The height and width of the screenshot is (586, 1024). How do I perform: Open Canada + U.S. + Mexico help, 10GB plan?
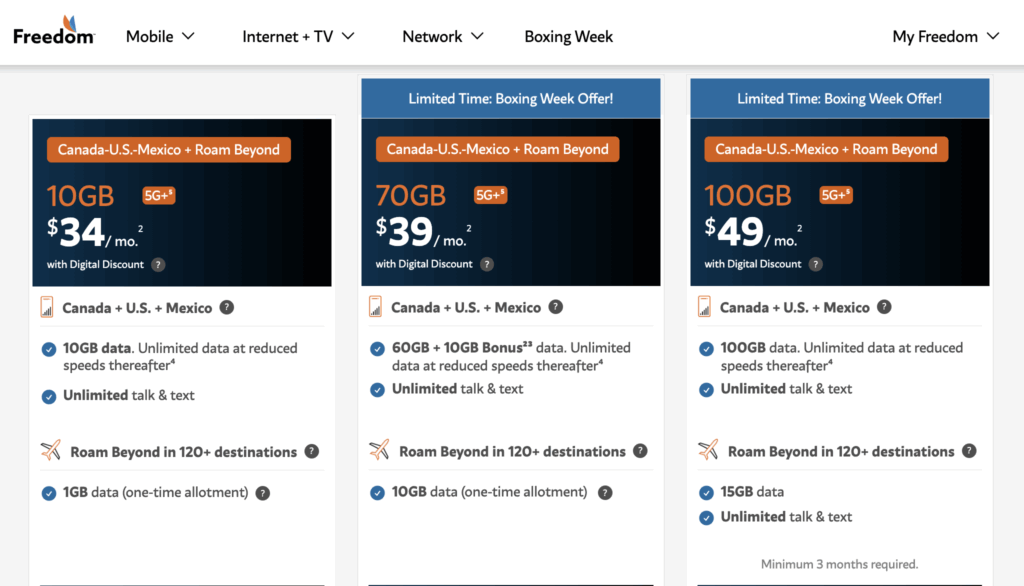click(x=227, y=308)
